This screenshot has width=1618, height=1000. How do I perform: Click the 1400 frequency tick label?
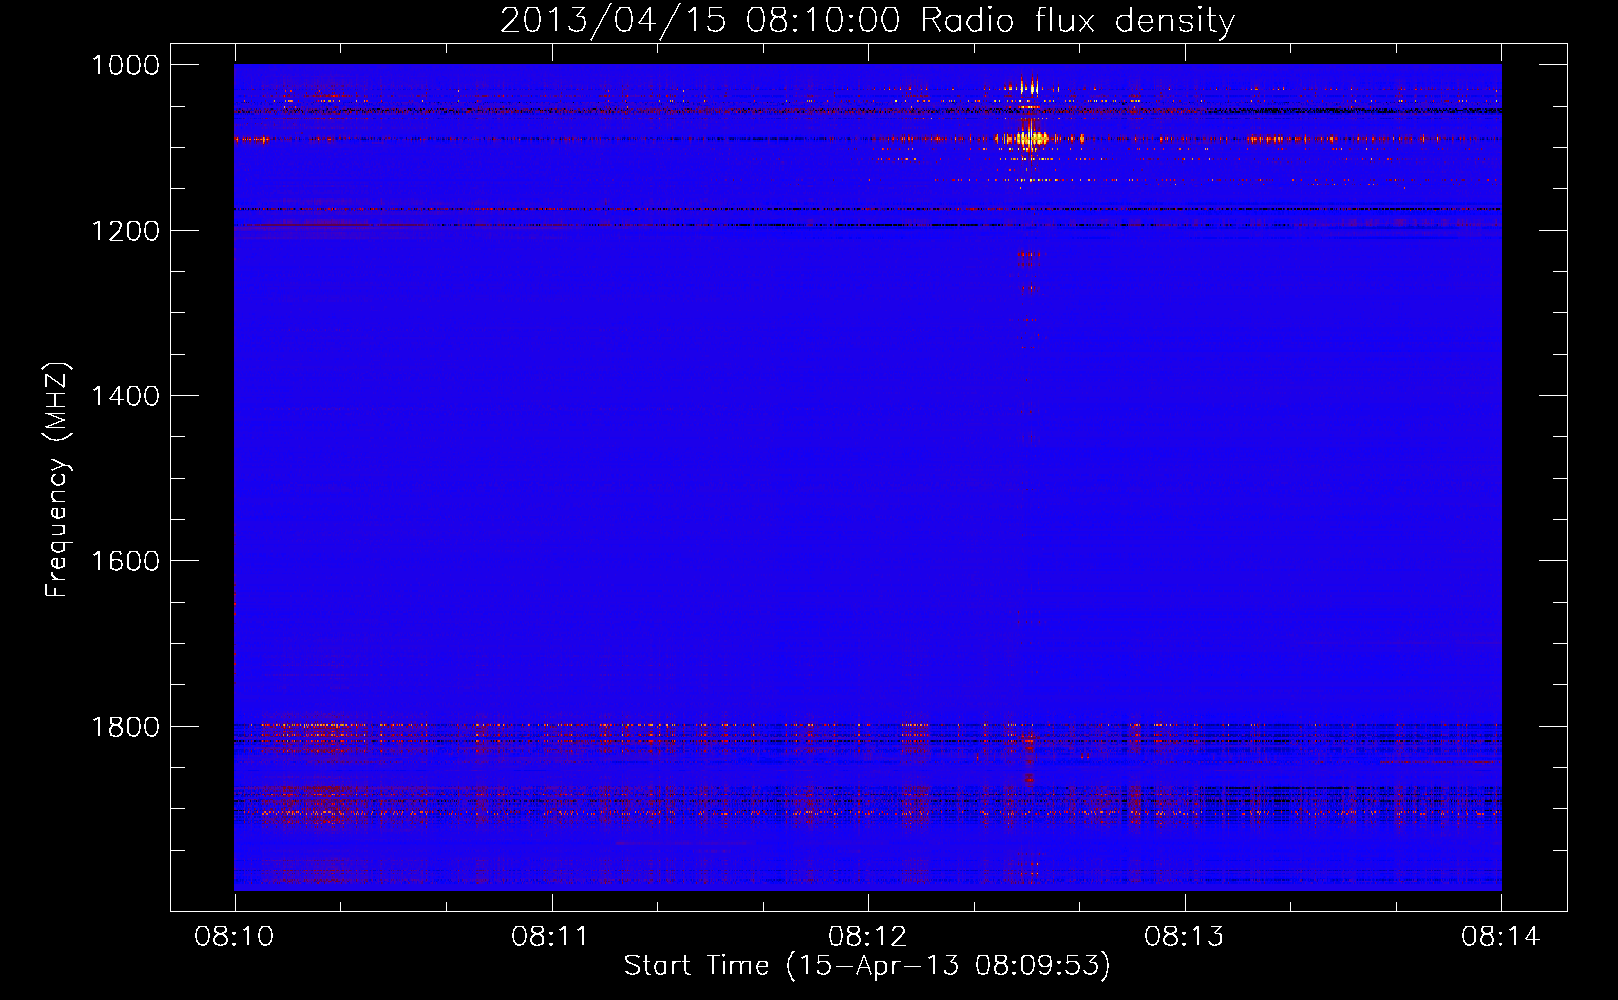tap(125, 396)
